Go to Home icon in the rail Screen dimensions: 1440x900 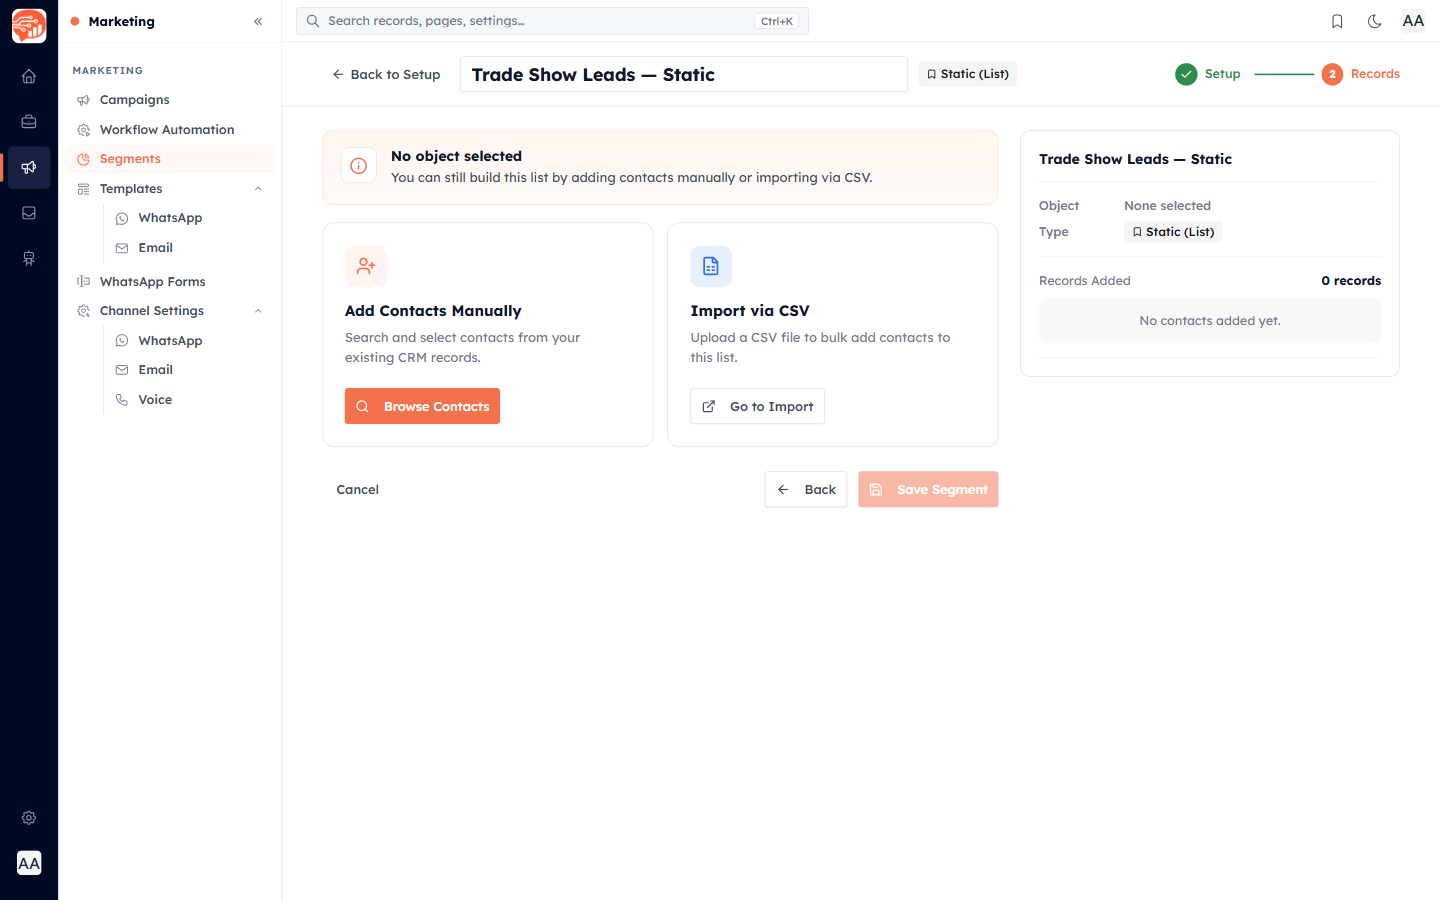29,76
